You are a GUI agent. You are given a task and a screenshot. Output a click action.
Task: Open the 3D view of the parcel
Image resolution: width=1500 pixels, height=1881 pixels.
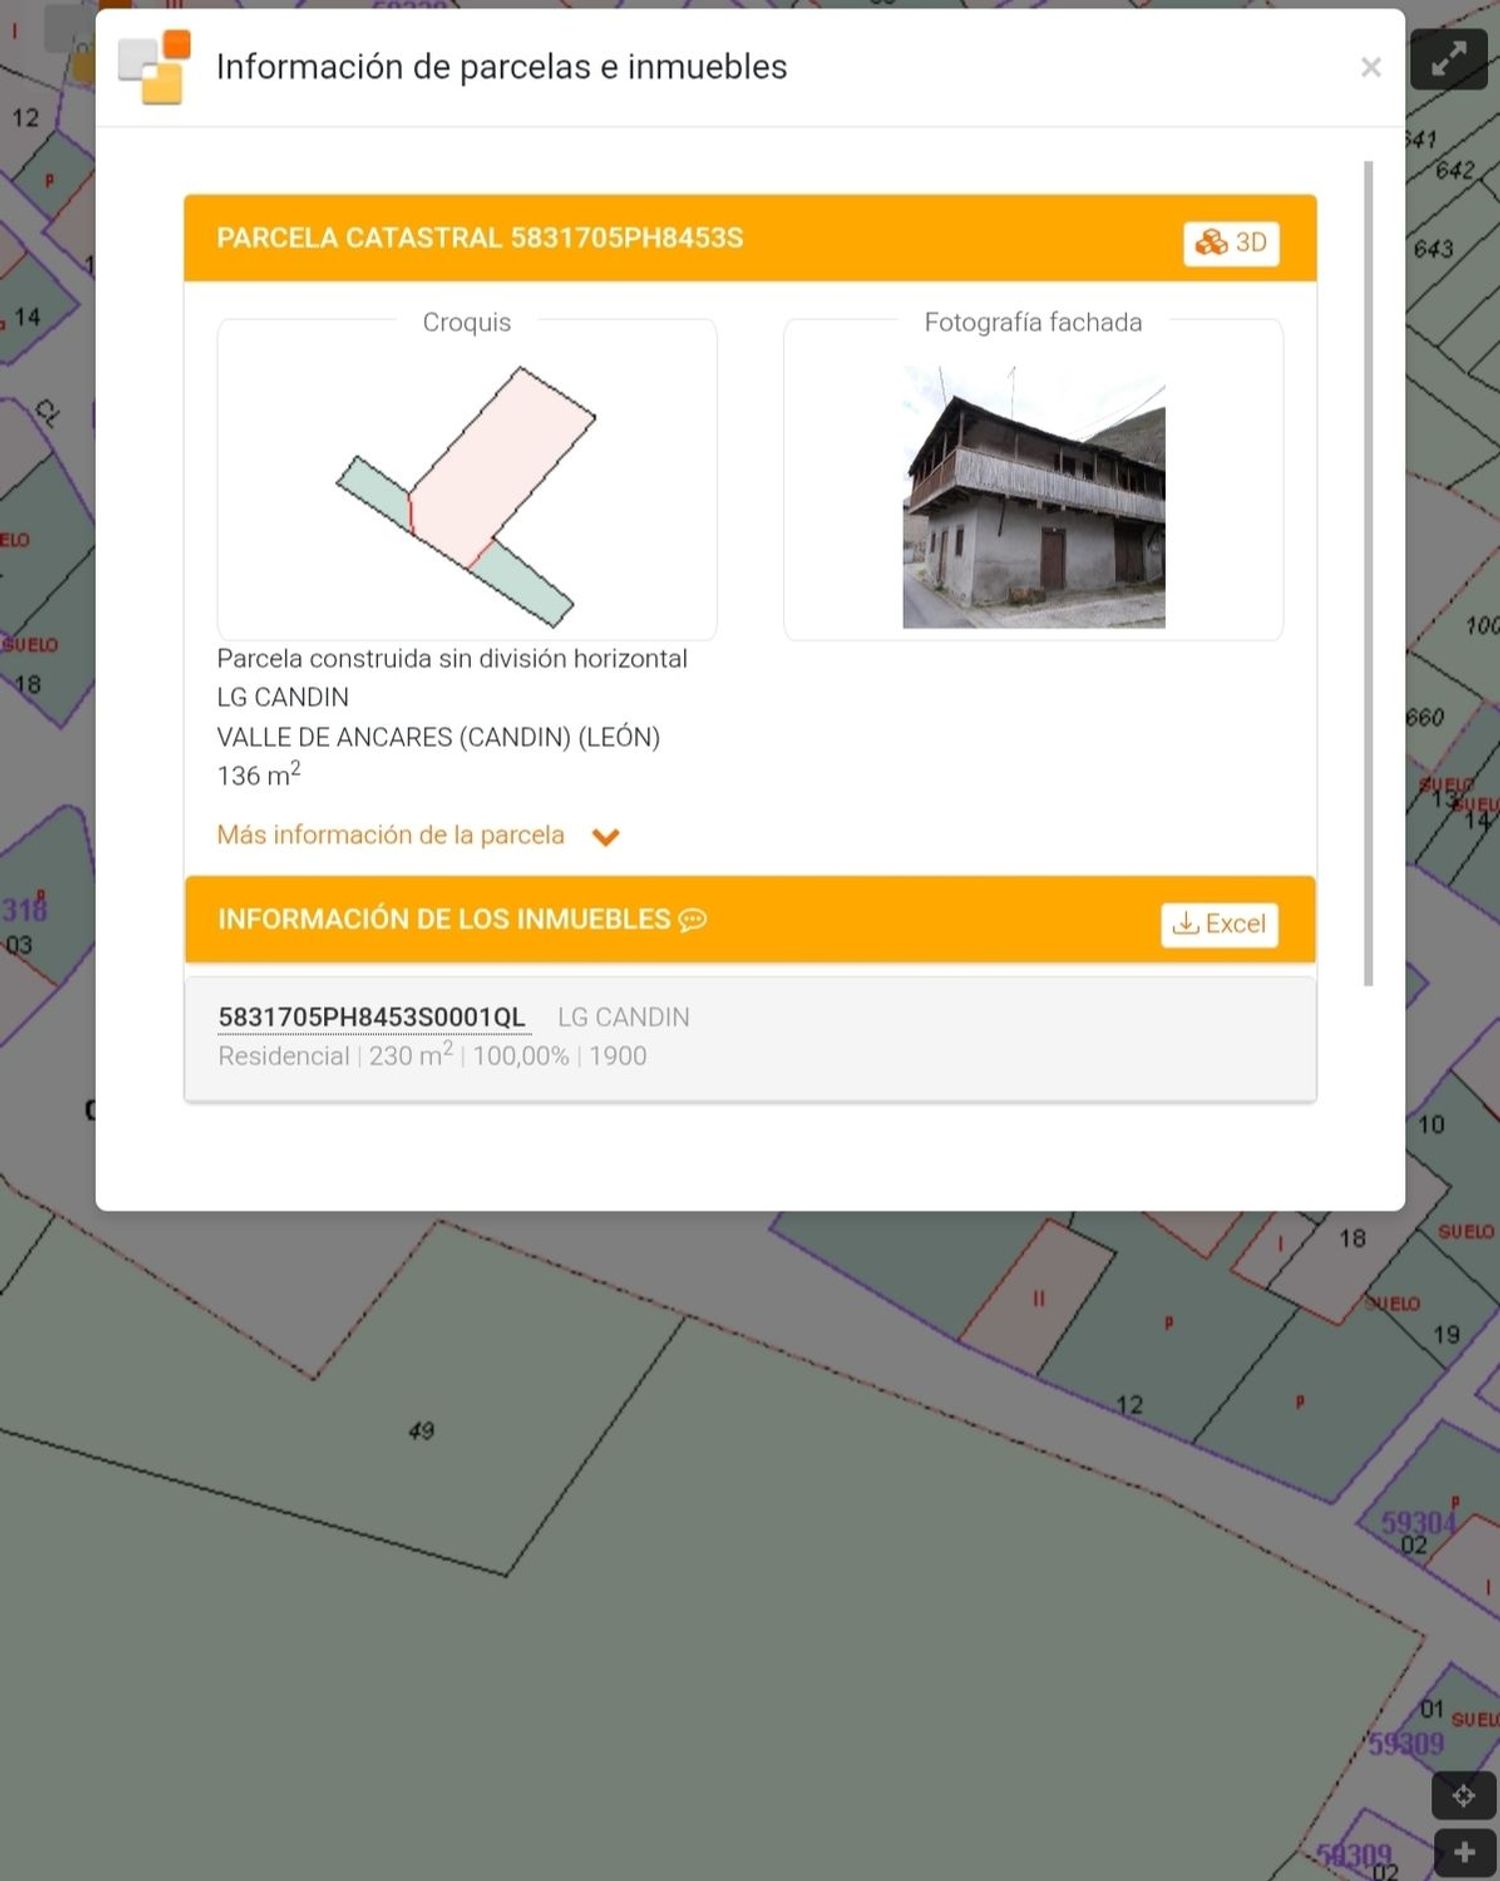[x=1231, y=243]
